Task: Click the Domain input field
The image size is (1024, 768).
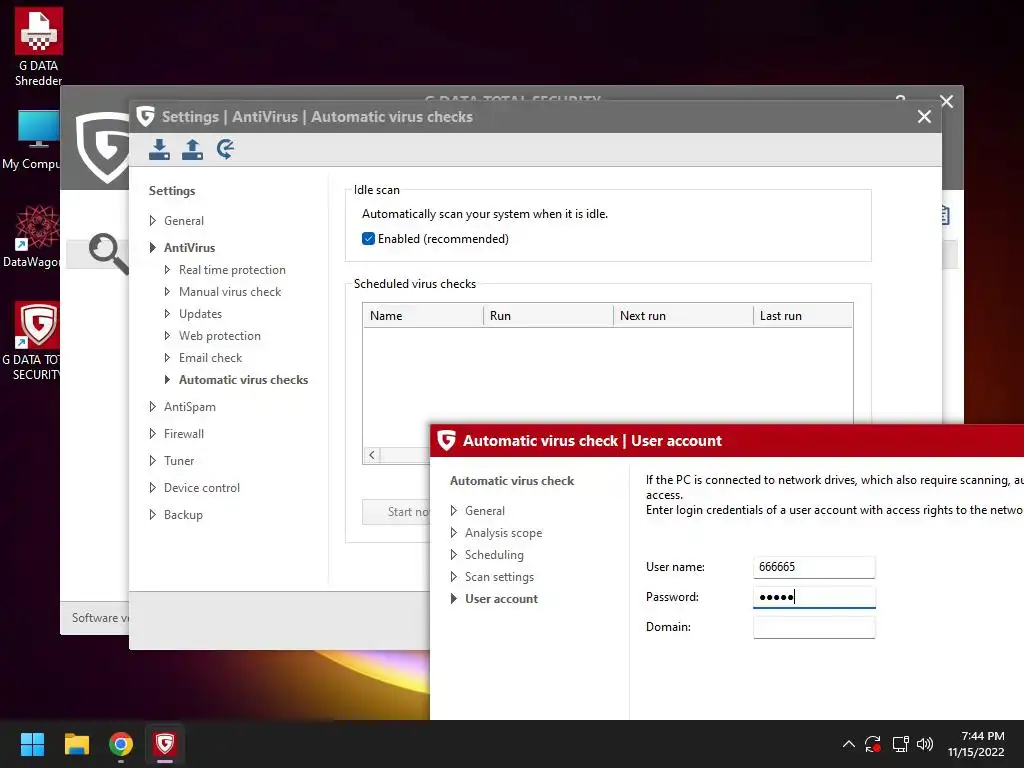Action: pos(814,627)
